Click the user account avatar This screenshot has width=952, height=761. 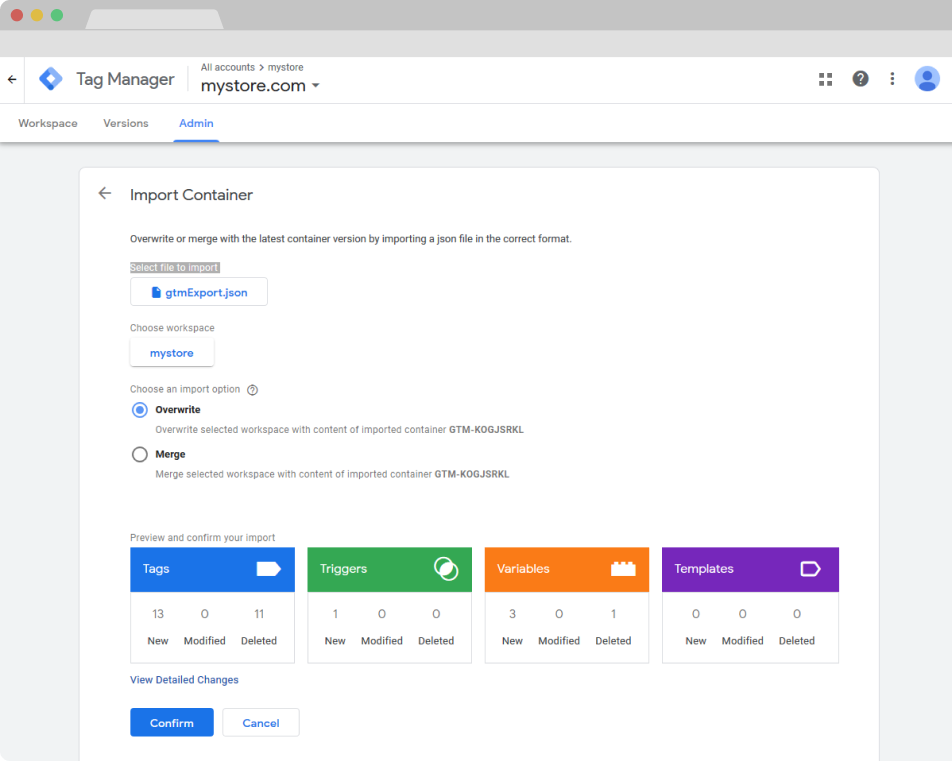click(x=927, y=78)
